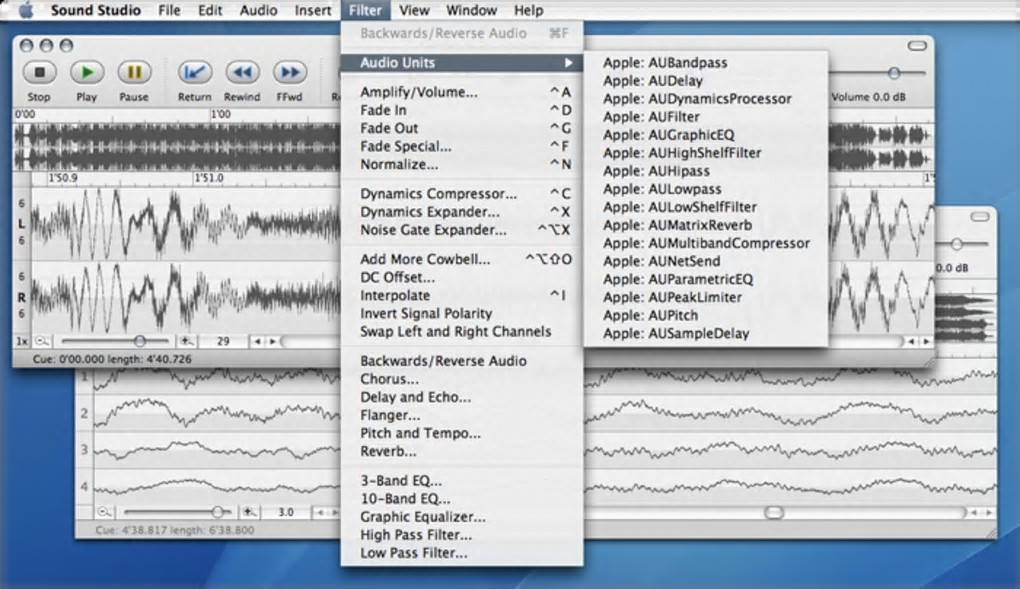1020x589 pixels.
Task: Choose Pitch and Tempo...
Action: pos(462,433)
